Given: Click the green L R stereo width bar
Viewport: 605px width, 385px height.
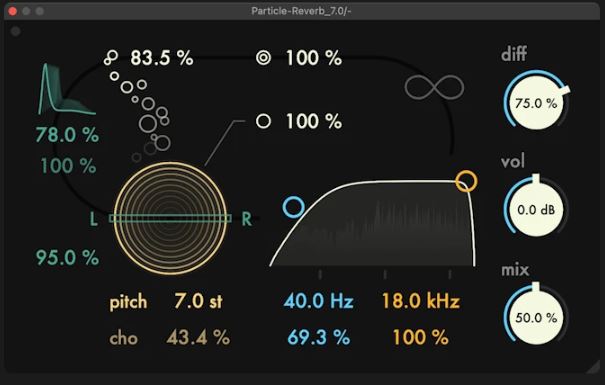Looking at the screenshot, I should 170,219.
